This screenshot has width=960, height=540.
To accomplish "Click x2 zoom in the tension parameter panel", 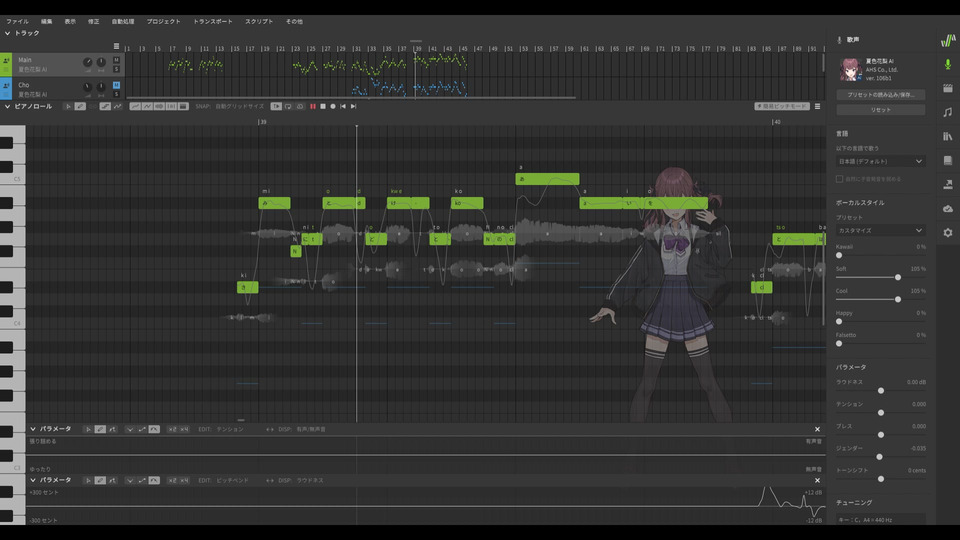I will (x=173, y=429).
